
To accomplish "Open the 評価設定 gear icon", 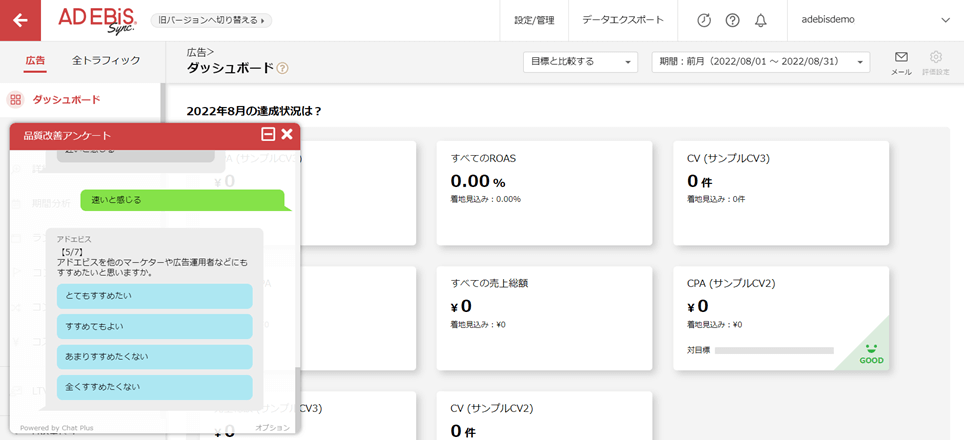I will [936, 58].
